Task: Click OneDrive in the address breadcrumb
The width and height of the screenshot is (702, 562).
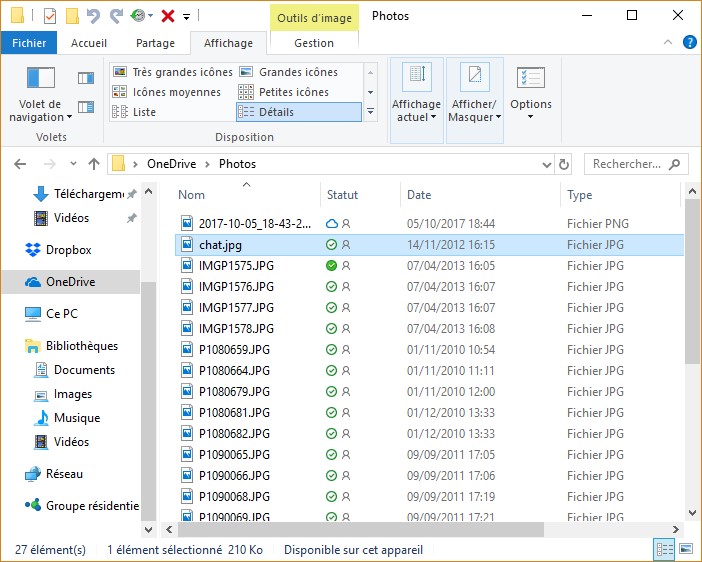Action: click(x=171, y=164)
